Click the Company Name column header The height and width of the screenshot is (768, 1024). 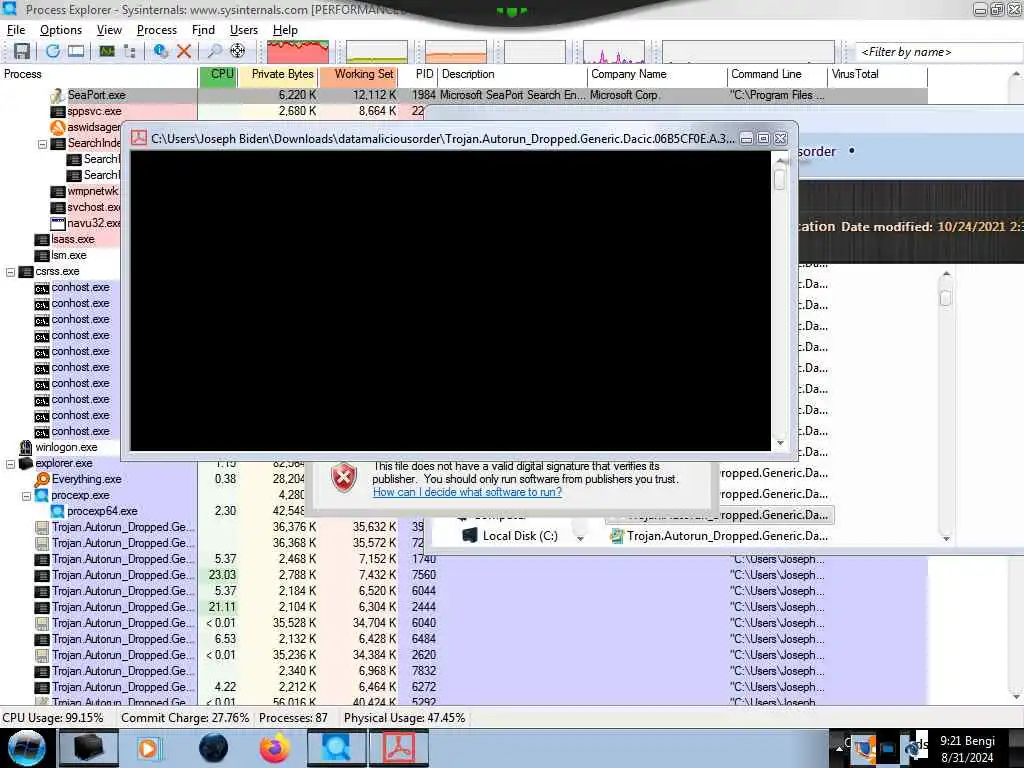pos(657,74)
